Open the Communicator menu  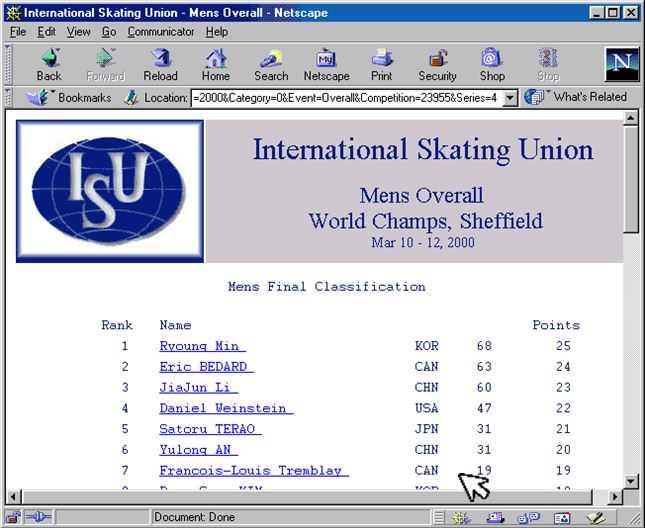(x=161, y=32)
